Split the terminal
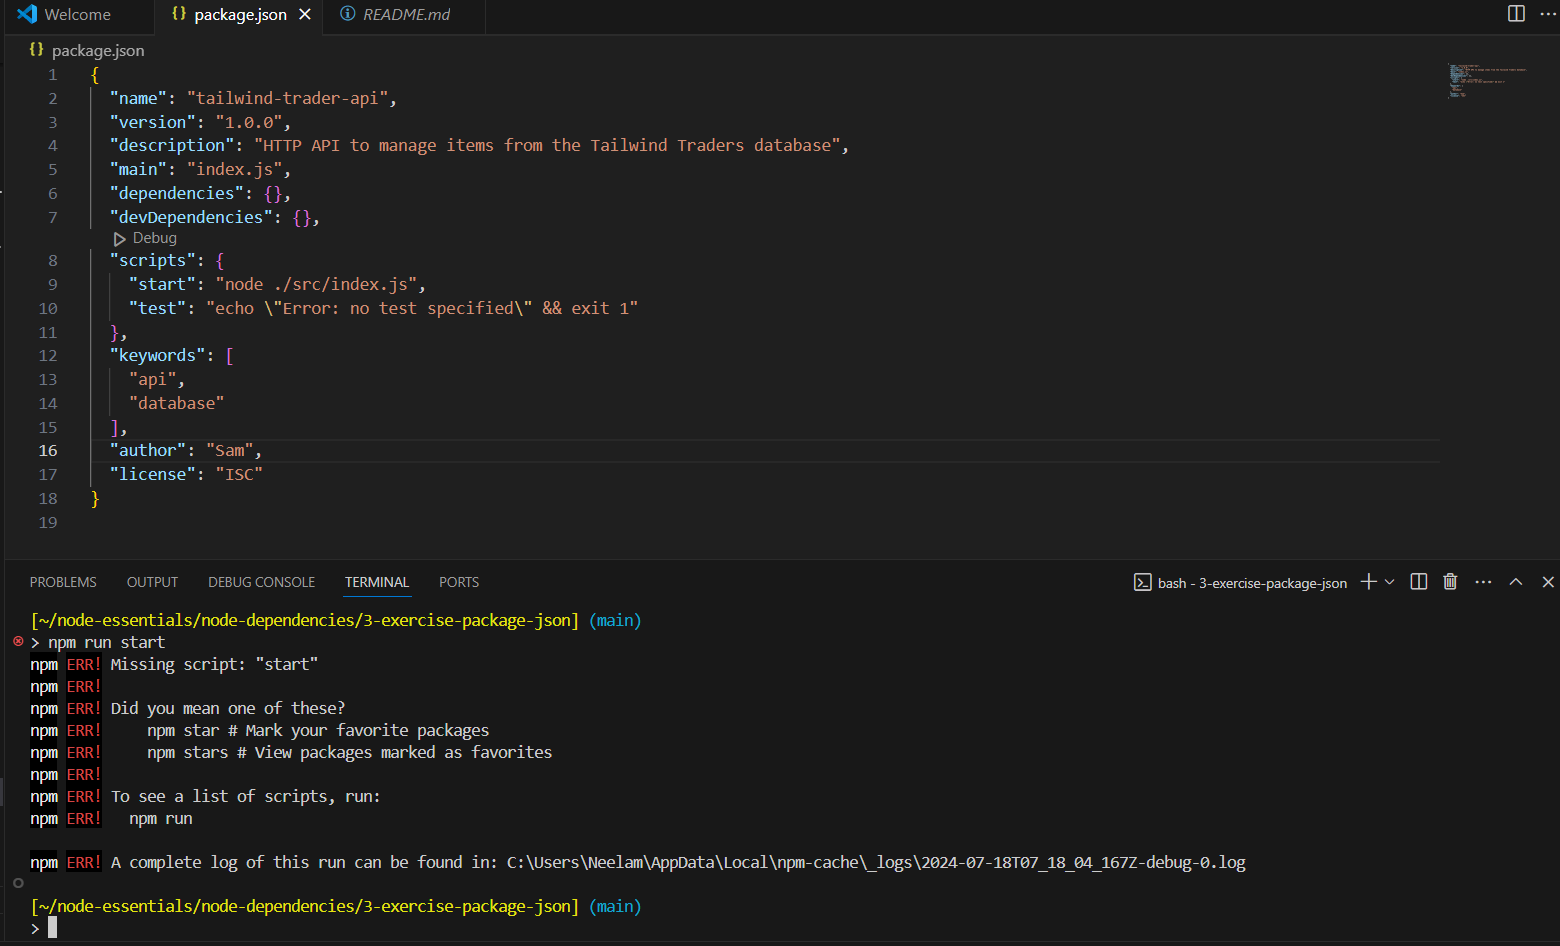Screen dimensions: 1560x946 1418,582
